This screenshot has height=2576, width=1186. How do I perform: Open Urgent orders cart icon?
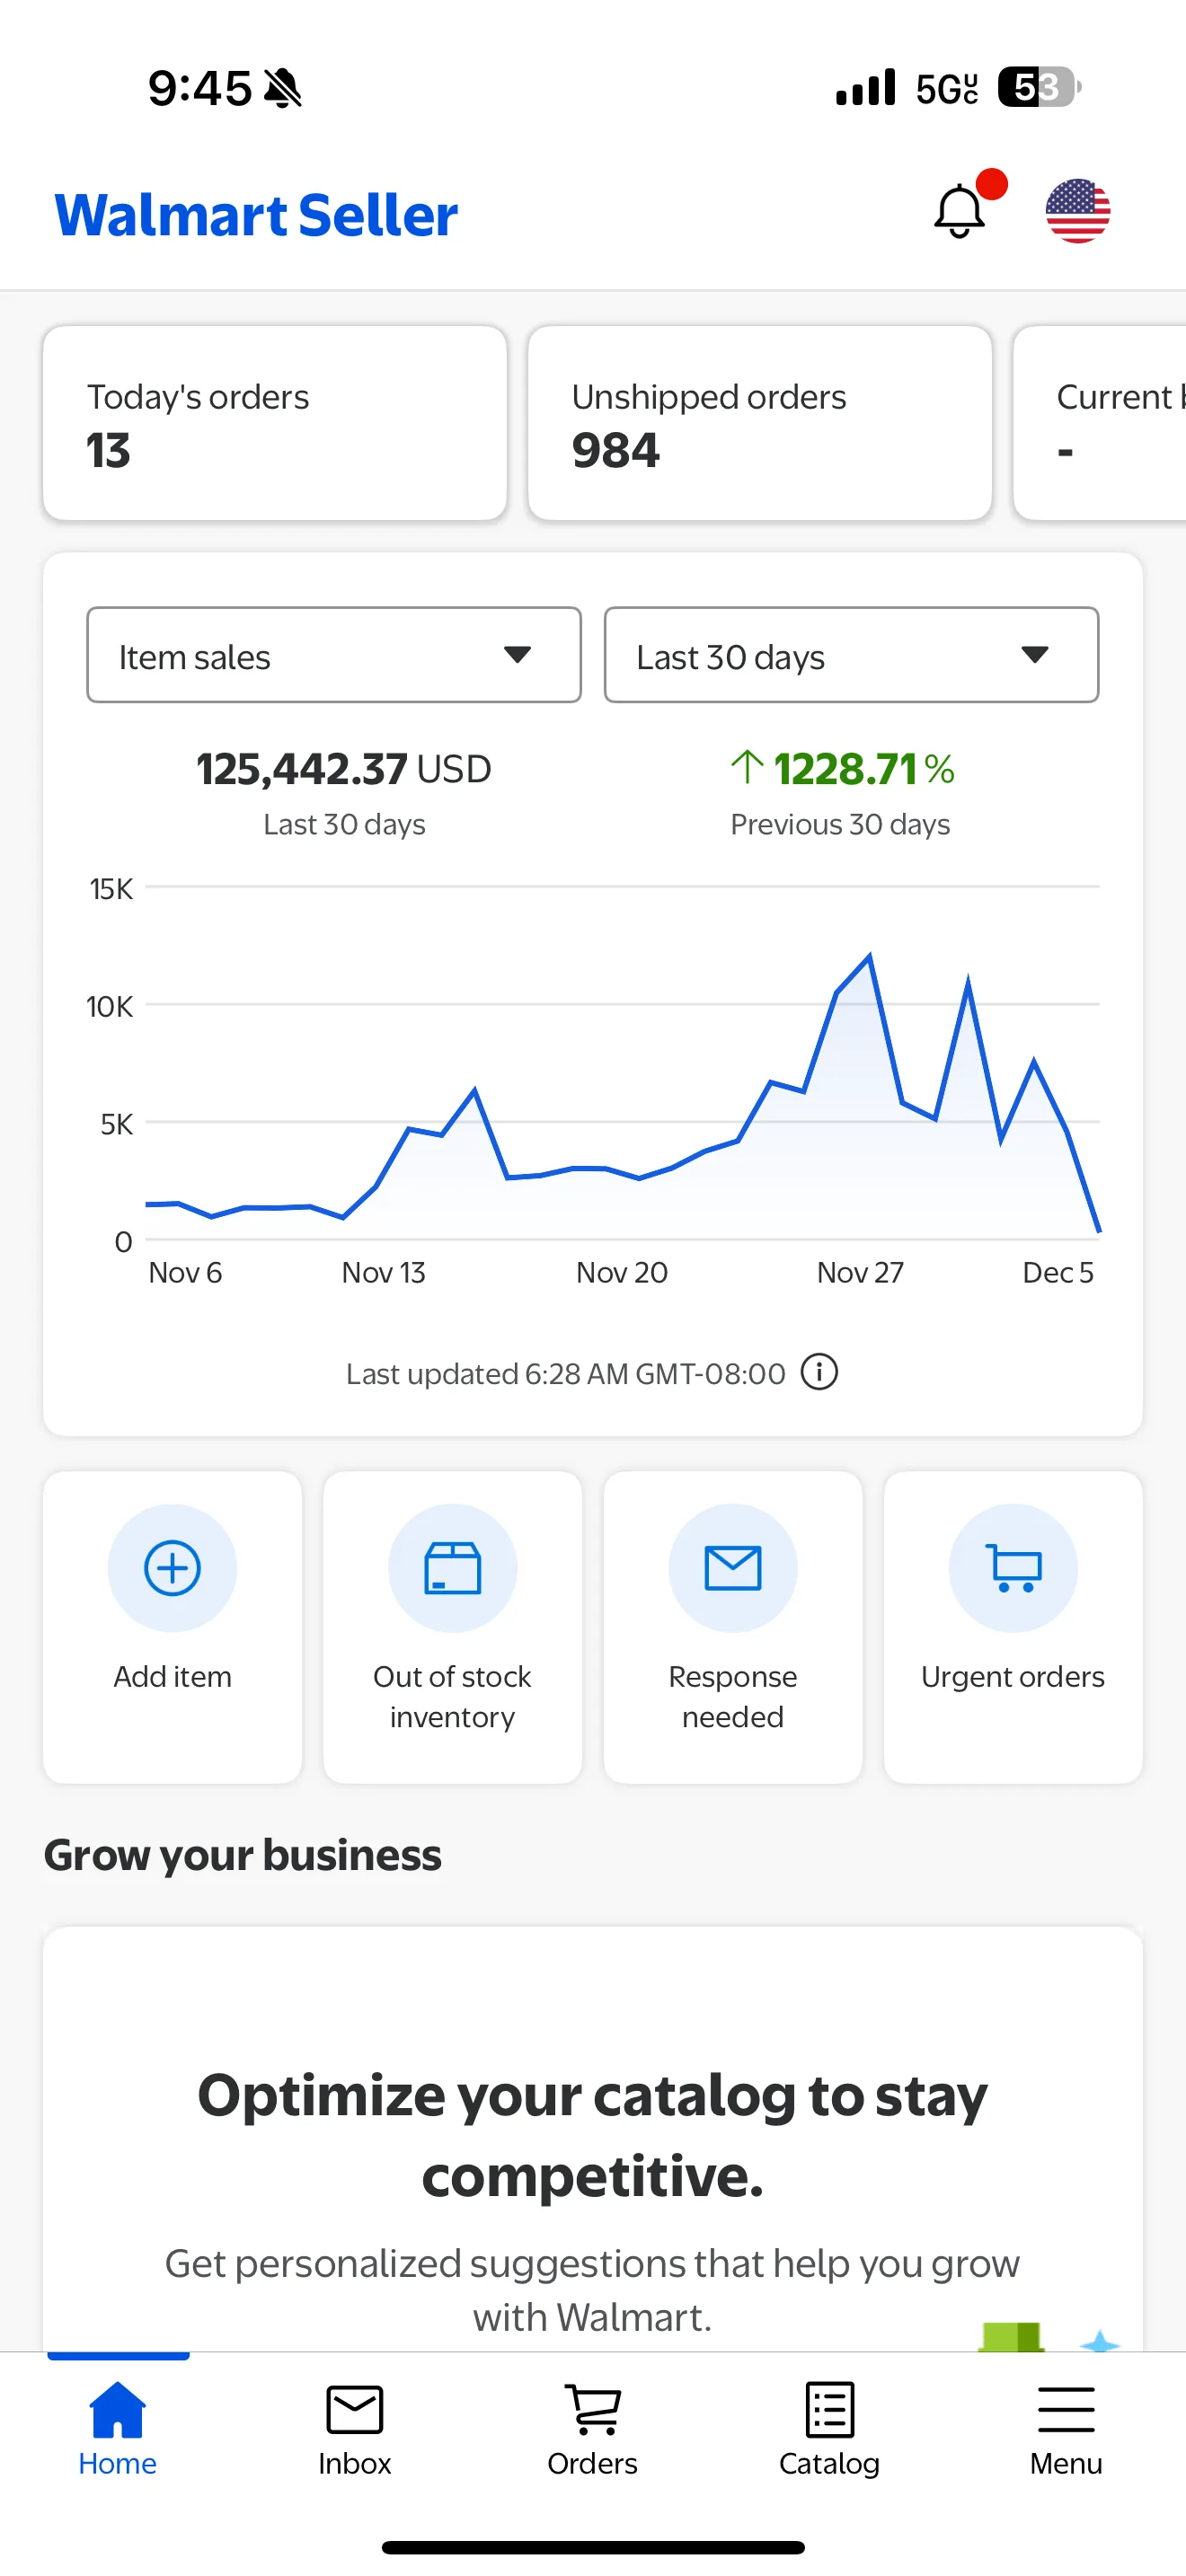pos(1013,1567)
